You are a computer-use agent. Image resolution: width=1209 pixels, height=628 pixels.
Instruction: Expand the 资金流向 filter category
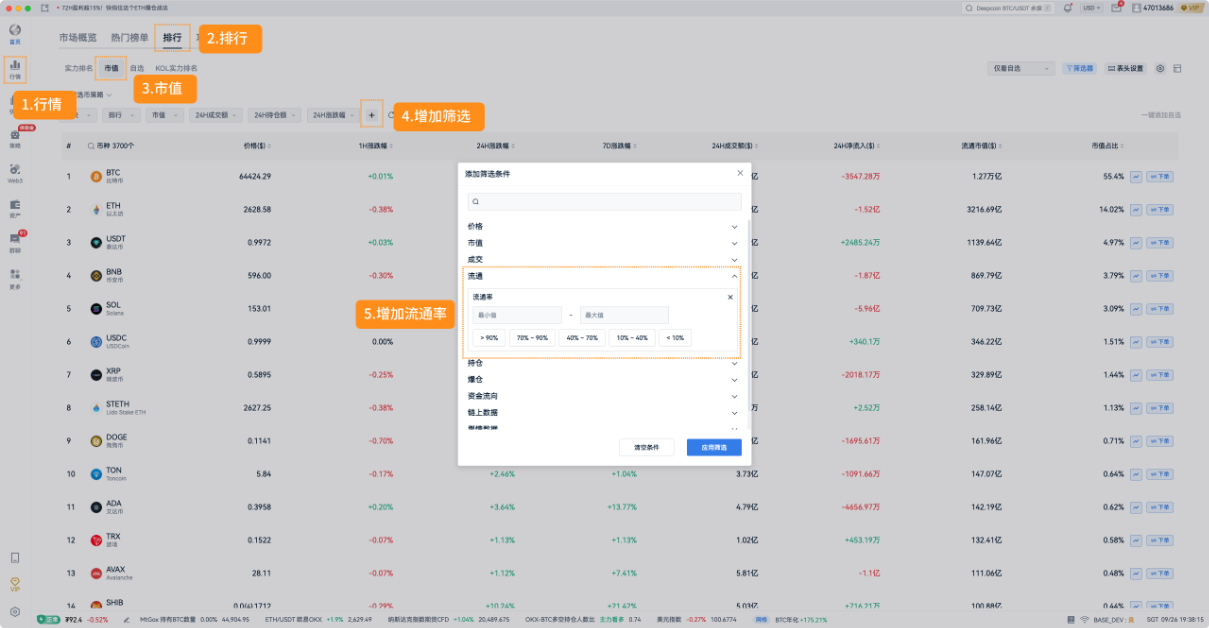click(x=602, y=396)
